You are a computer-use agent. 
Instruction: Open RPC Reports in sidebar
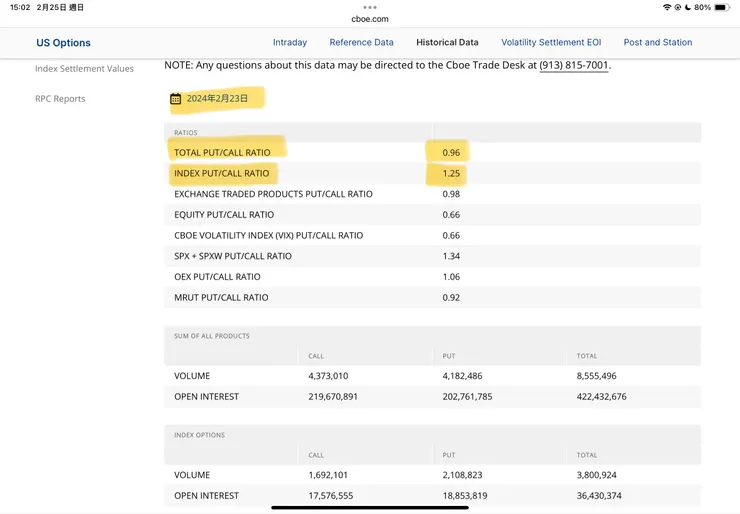[60, 99]
